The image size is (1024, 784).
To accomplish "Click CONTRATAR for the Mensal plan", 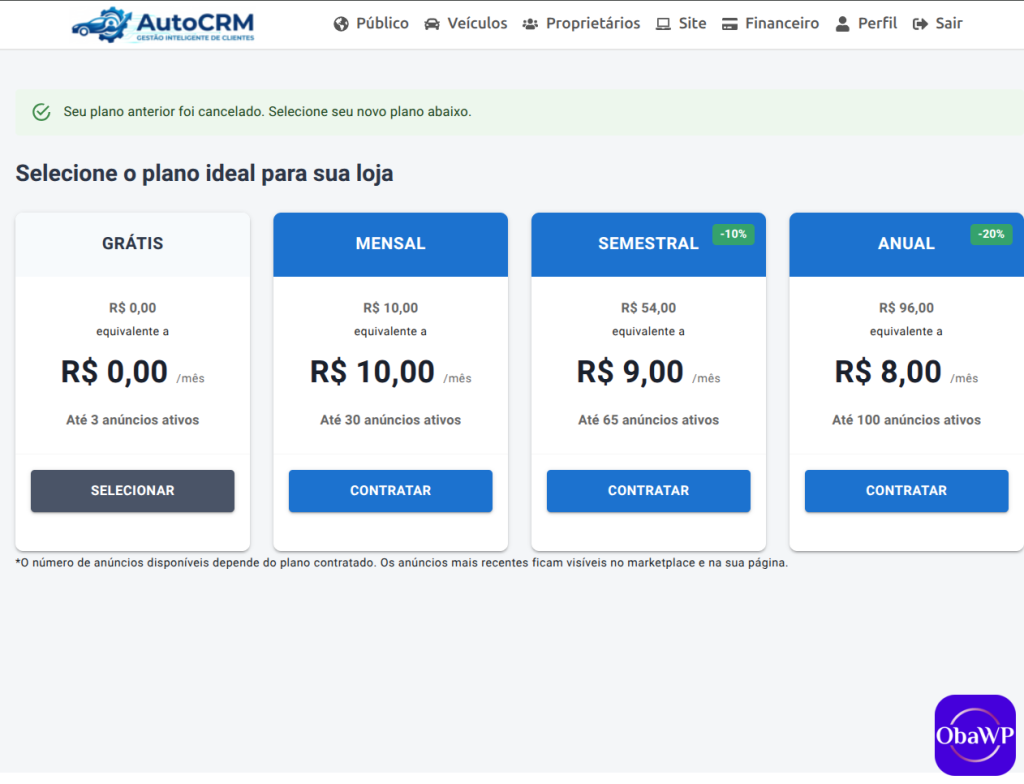I will [391, 491].
